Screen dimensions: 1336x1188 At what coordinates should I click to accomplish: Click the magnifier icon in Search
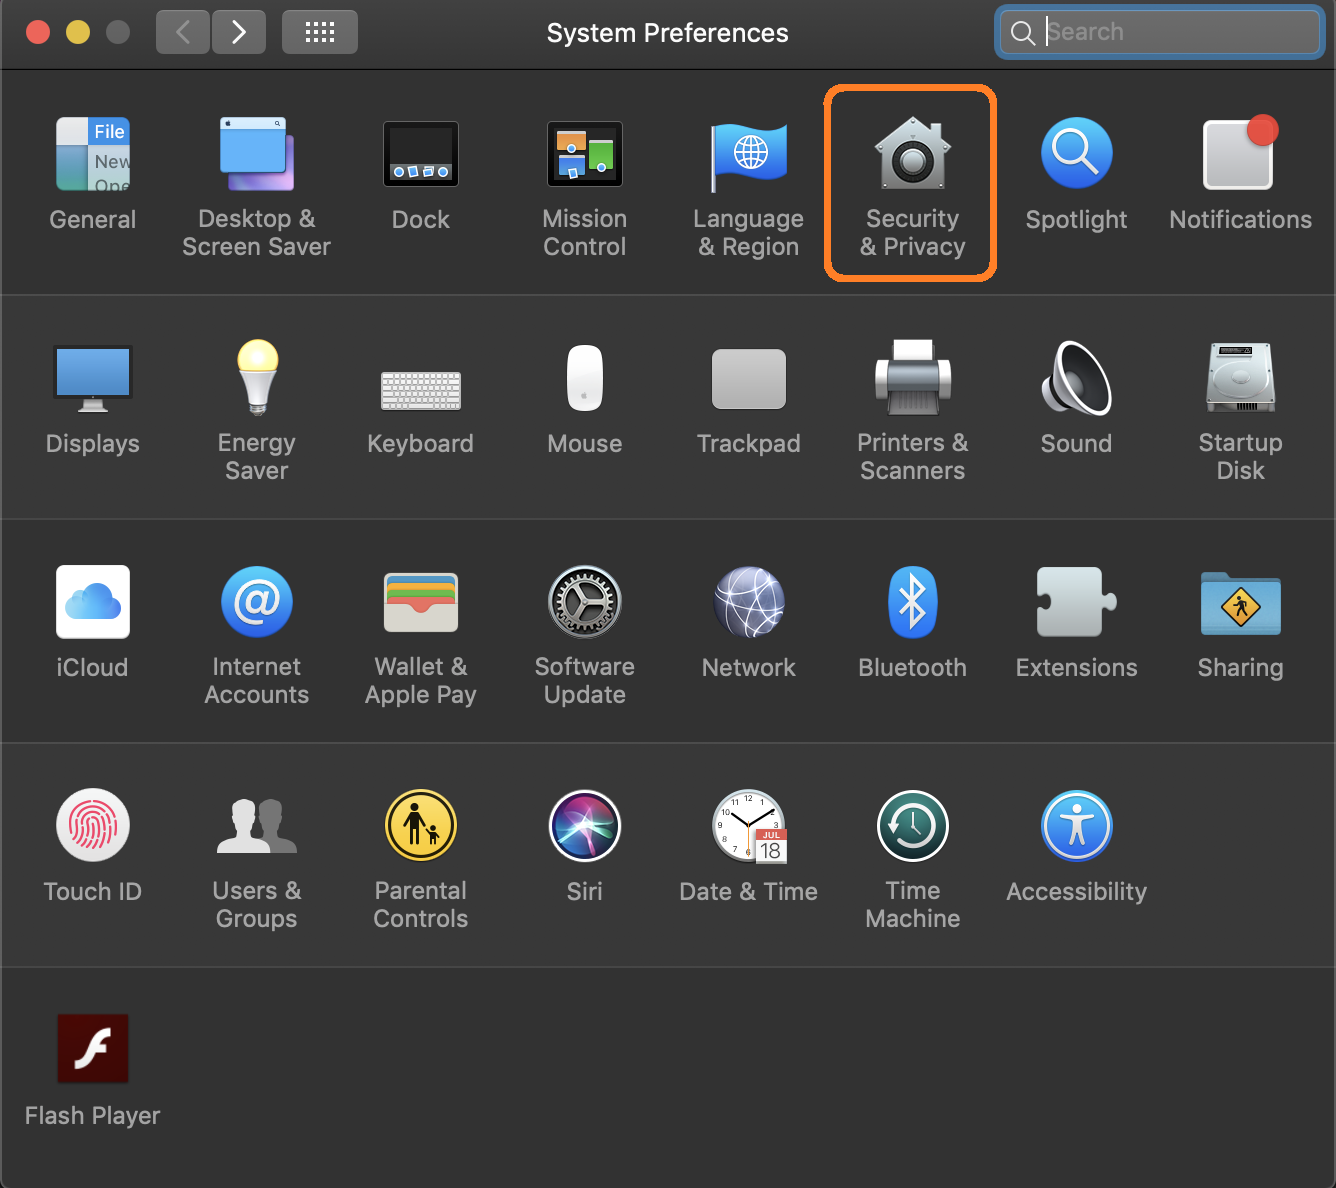coord(1022,33)
